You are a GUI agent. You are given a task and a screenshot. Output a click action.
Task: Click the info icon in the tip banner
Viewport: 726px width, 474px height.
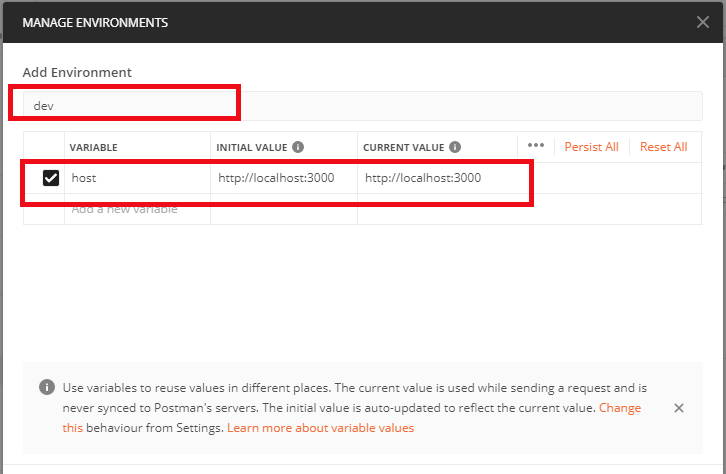(46, 388)
